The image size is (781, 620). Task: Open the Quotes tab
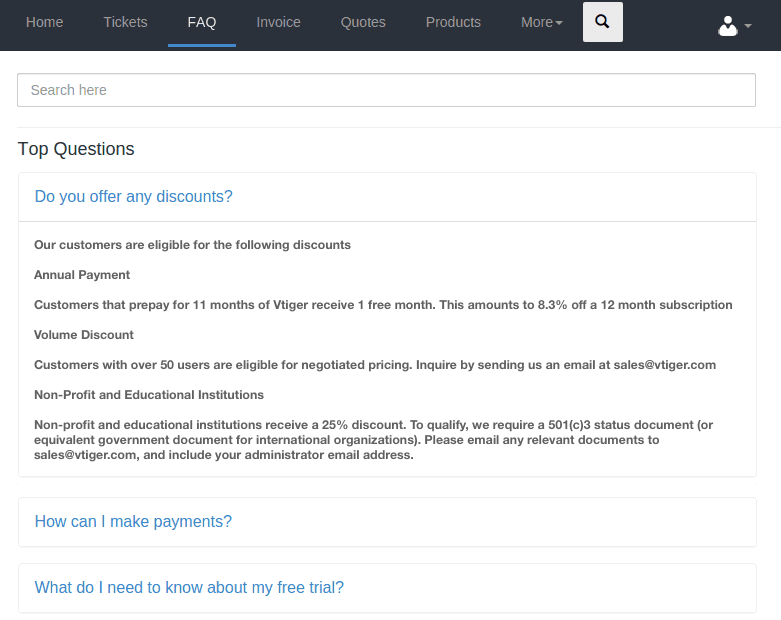coord(363,22)
